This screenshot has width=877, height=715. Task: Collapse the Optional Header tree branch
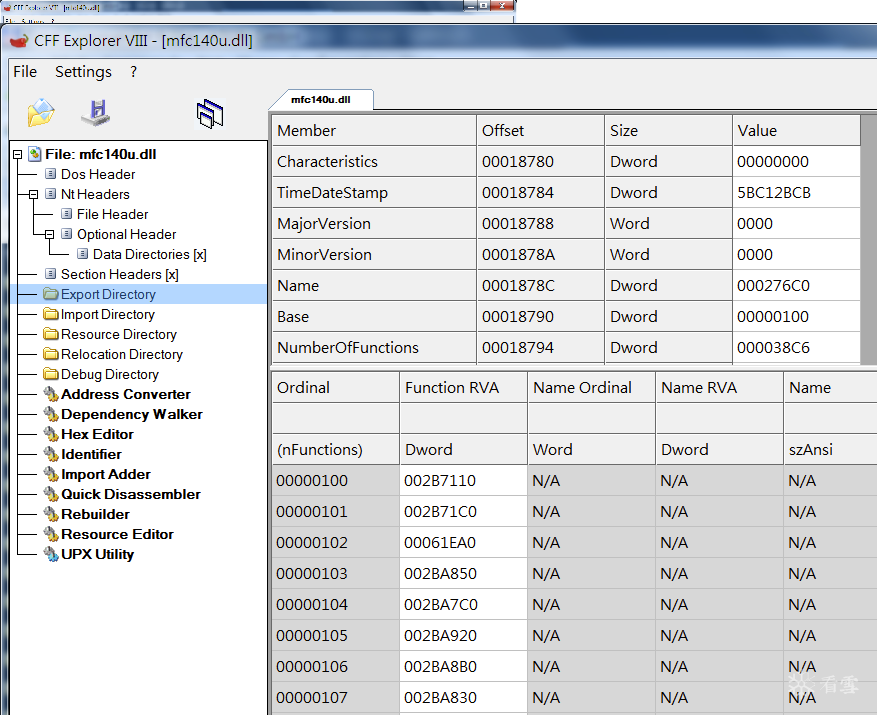pos(49,234)
